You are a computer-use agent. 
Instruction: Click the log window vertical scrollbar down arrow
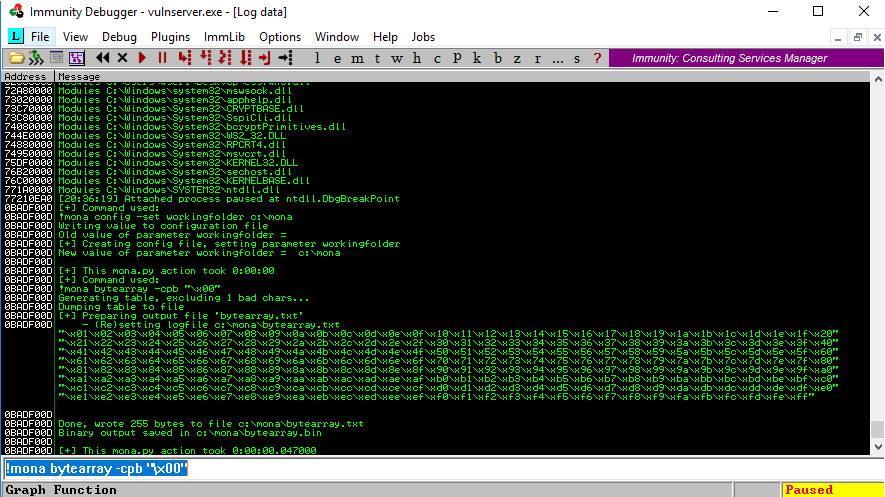coord(877,449)
